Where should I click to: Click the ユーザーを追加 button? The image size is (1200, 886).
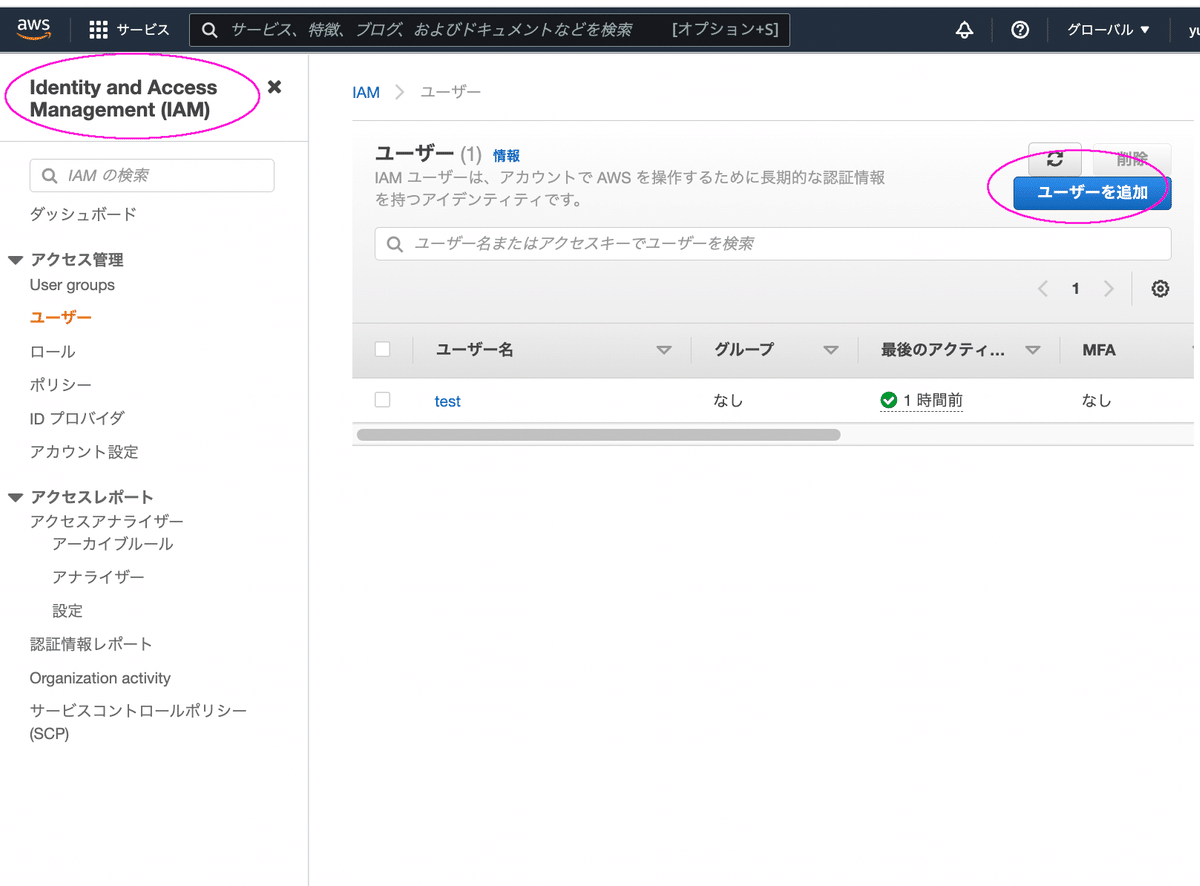click(x=1092, y=193)
